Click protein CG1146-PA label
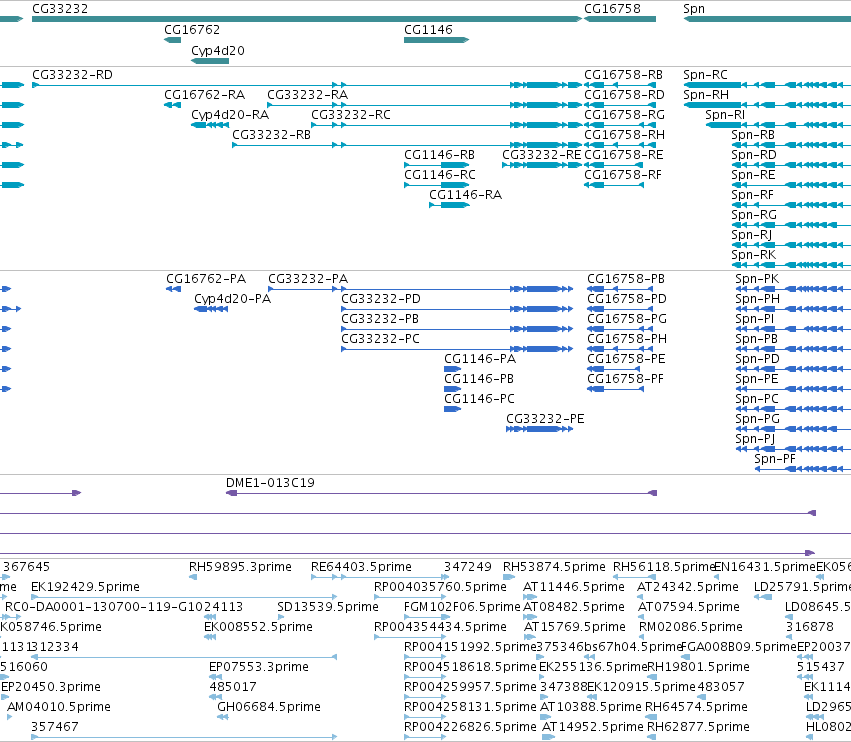The height and width of the screenshot is (742, 851). point(480,359)
